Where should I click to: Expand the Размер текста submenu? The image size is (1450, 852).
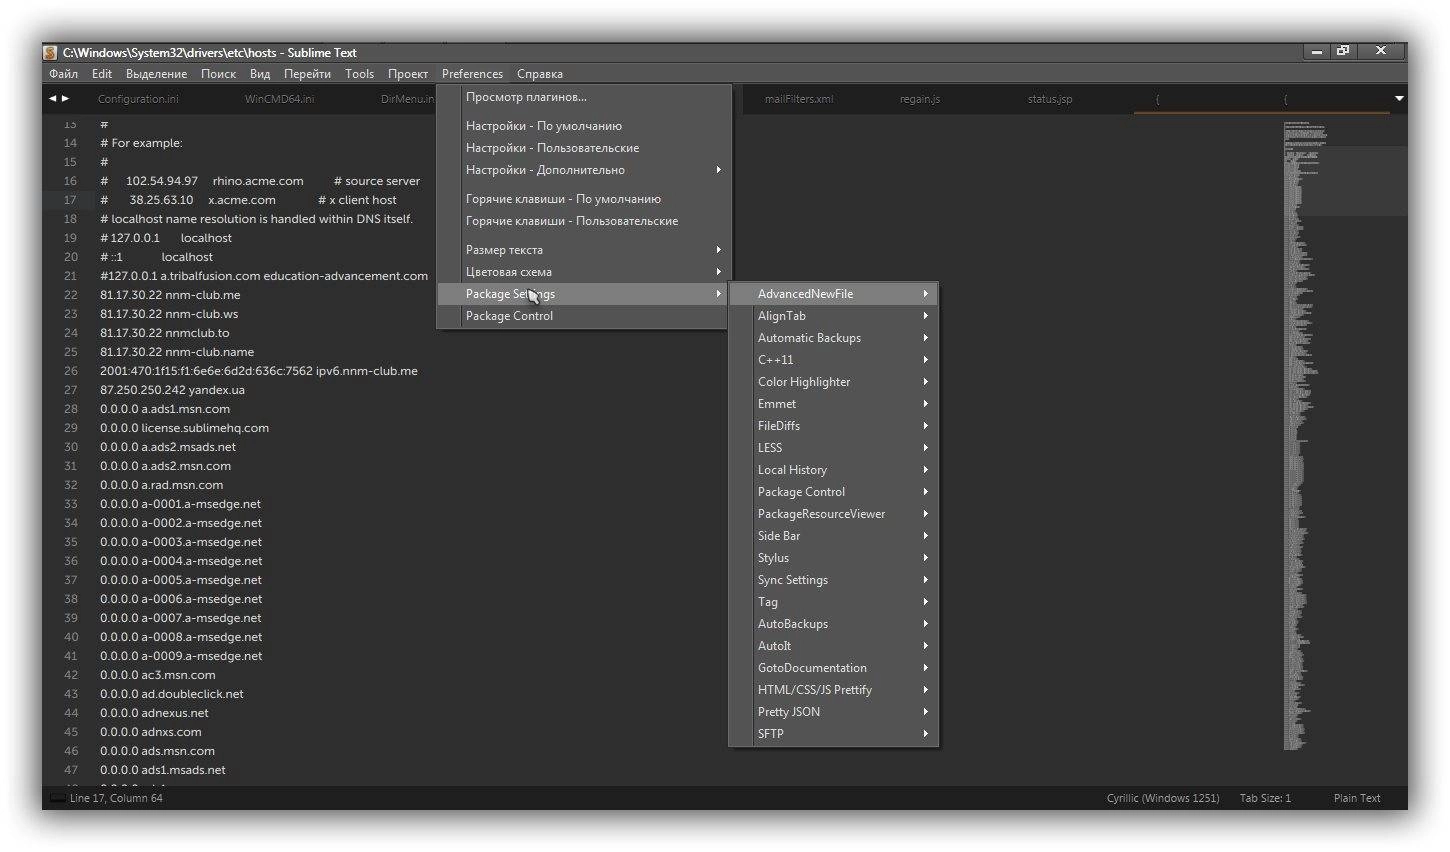[x=582, y=250]
